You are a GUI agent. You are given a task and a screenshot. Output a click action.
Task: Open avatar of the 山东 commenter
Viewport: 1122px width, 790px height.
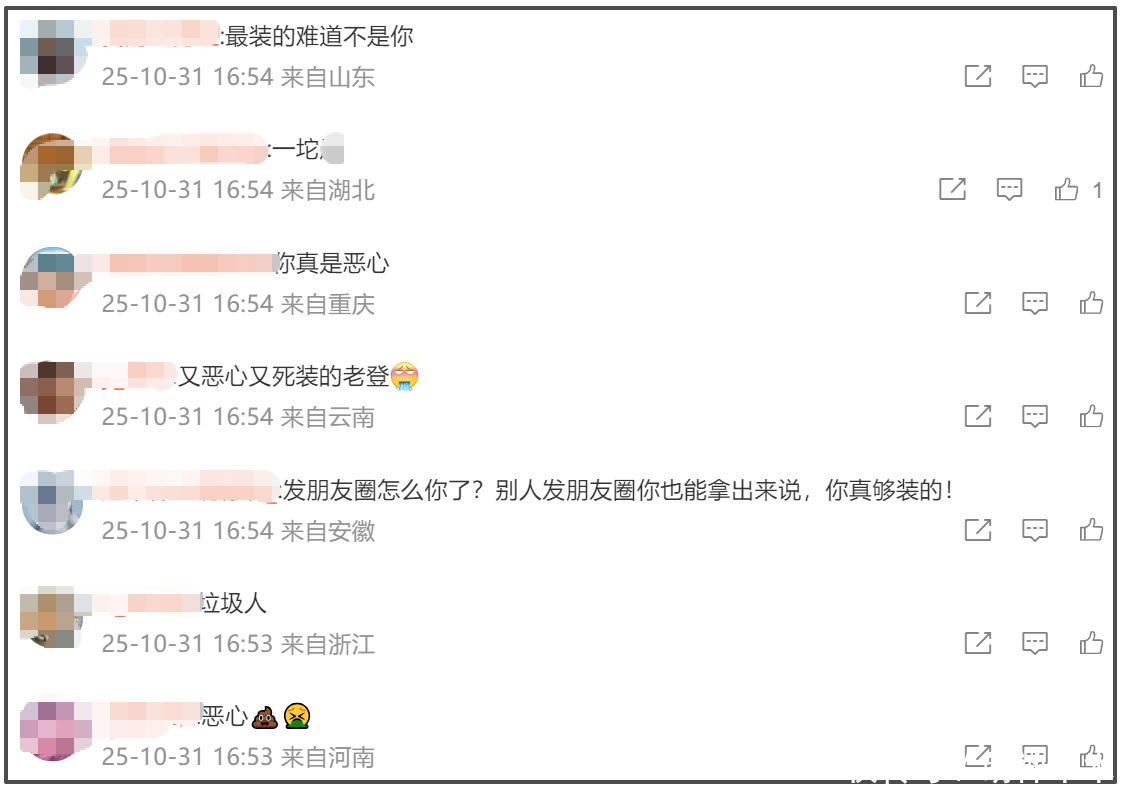point(52,54)
